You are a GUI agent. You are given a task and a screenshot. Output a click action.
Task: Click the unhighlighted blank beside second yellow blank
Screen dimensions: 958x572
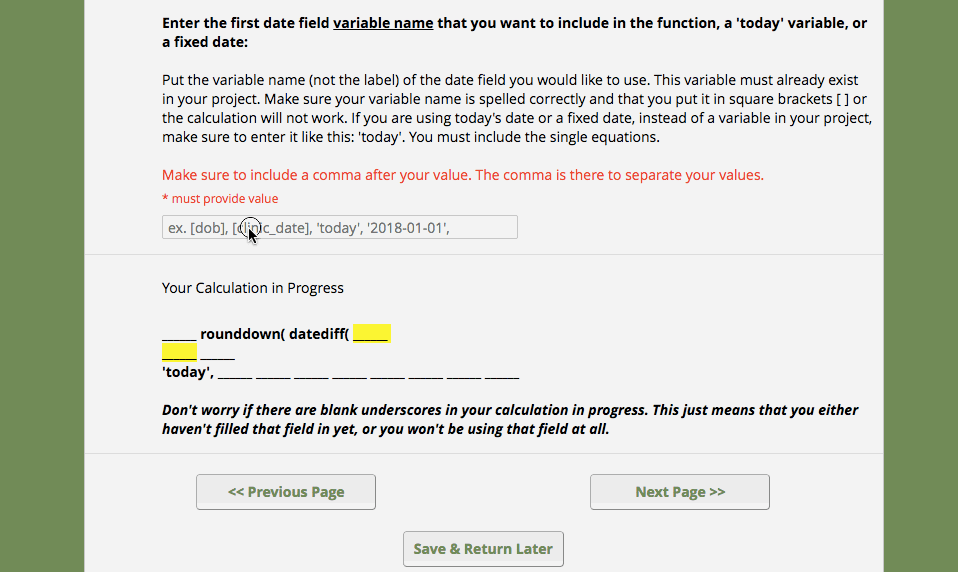218,353
